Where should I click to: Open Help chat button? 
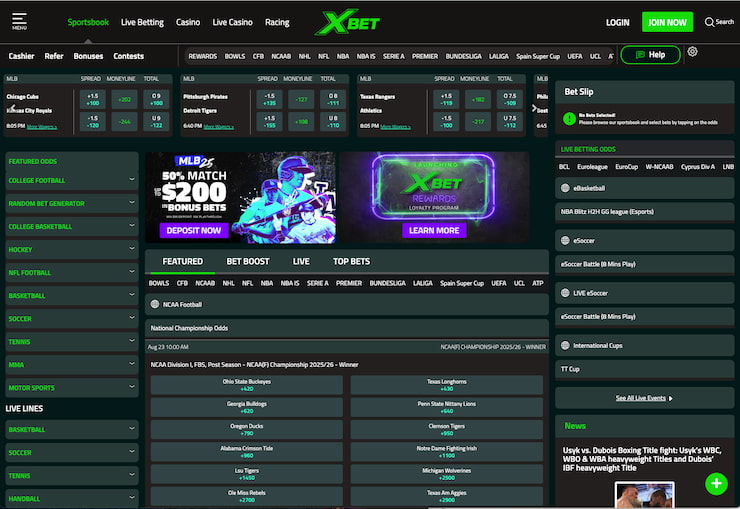click(650, 55)
